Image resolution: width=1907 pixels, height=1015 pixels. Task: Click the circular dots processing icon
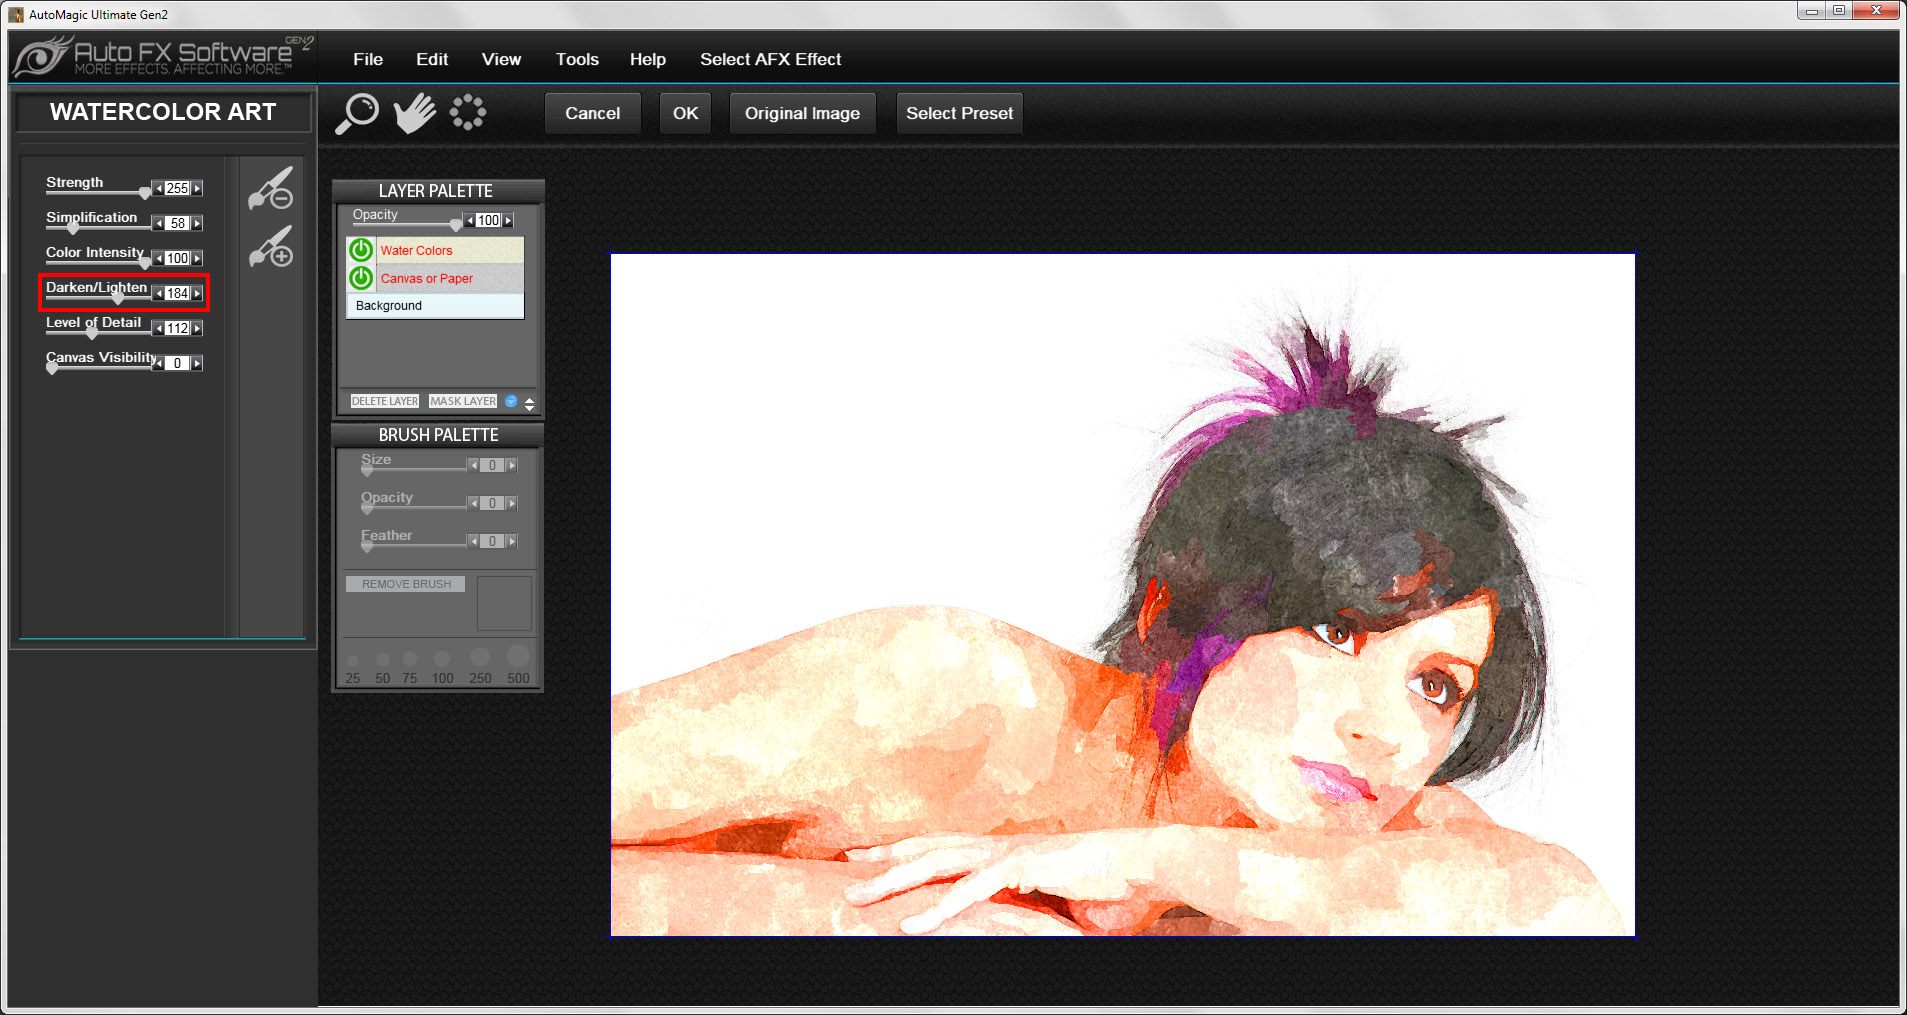pos(467,112)
